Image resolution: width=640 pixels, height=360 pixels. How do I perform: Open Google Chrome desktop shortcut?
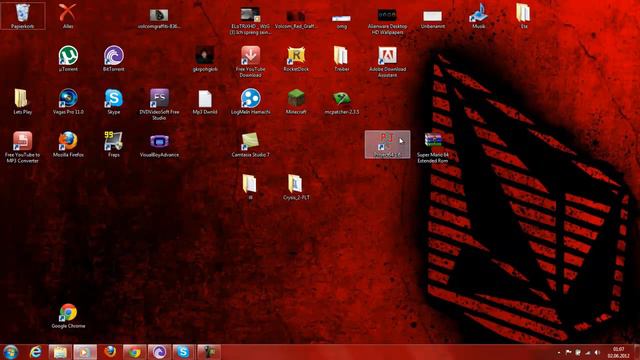tap(68, 316)
